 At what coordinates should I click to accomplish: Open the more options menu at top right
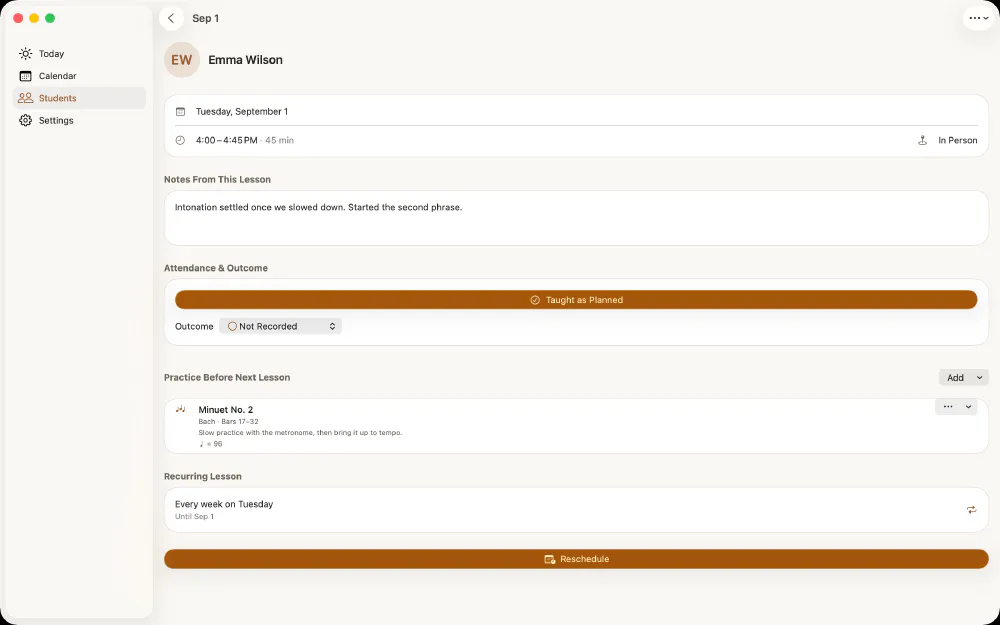[x=978, y=18]
